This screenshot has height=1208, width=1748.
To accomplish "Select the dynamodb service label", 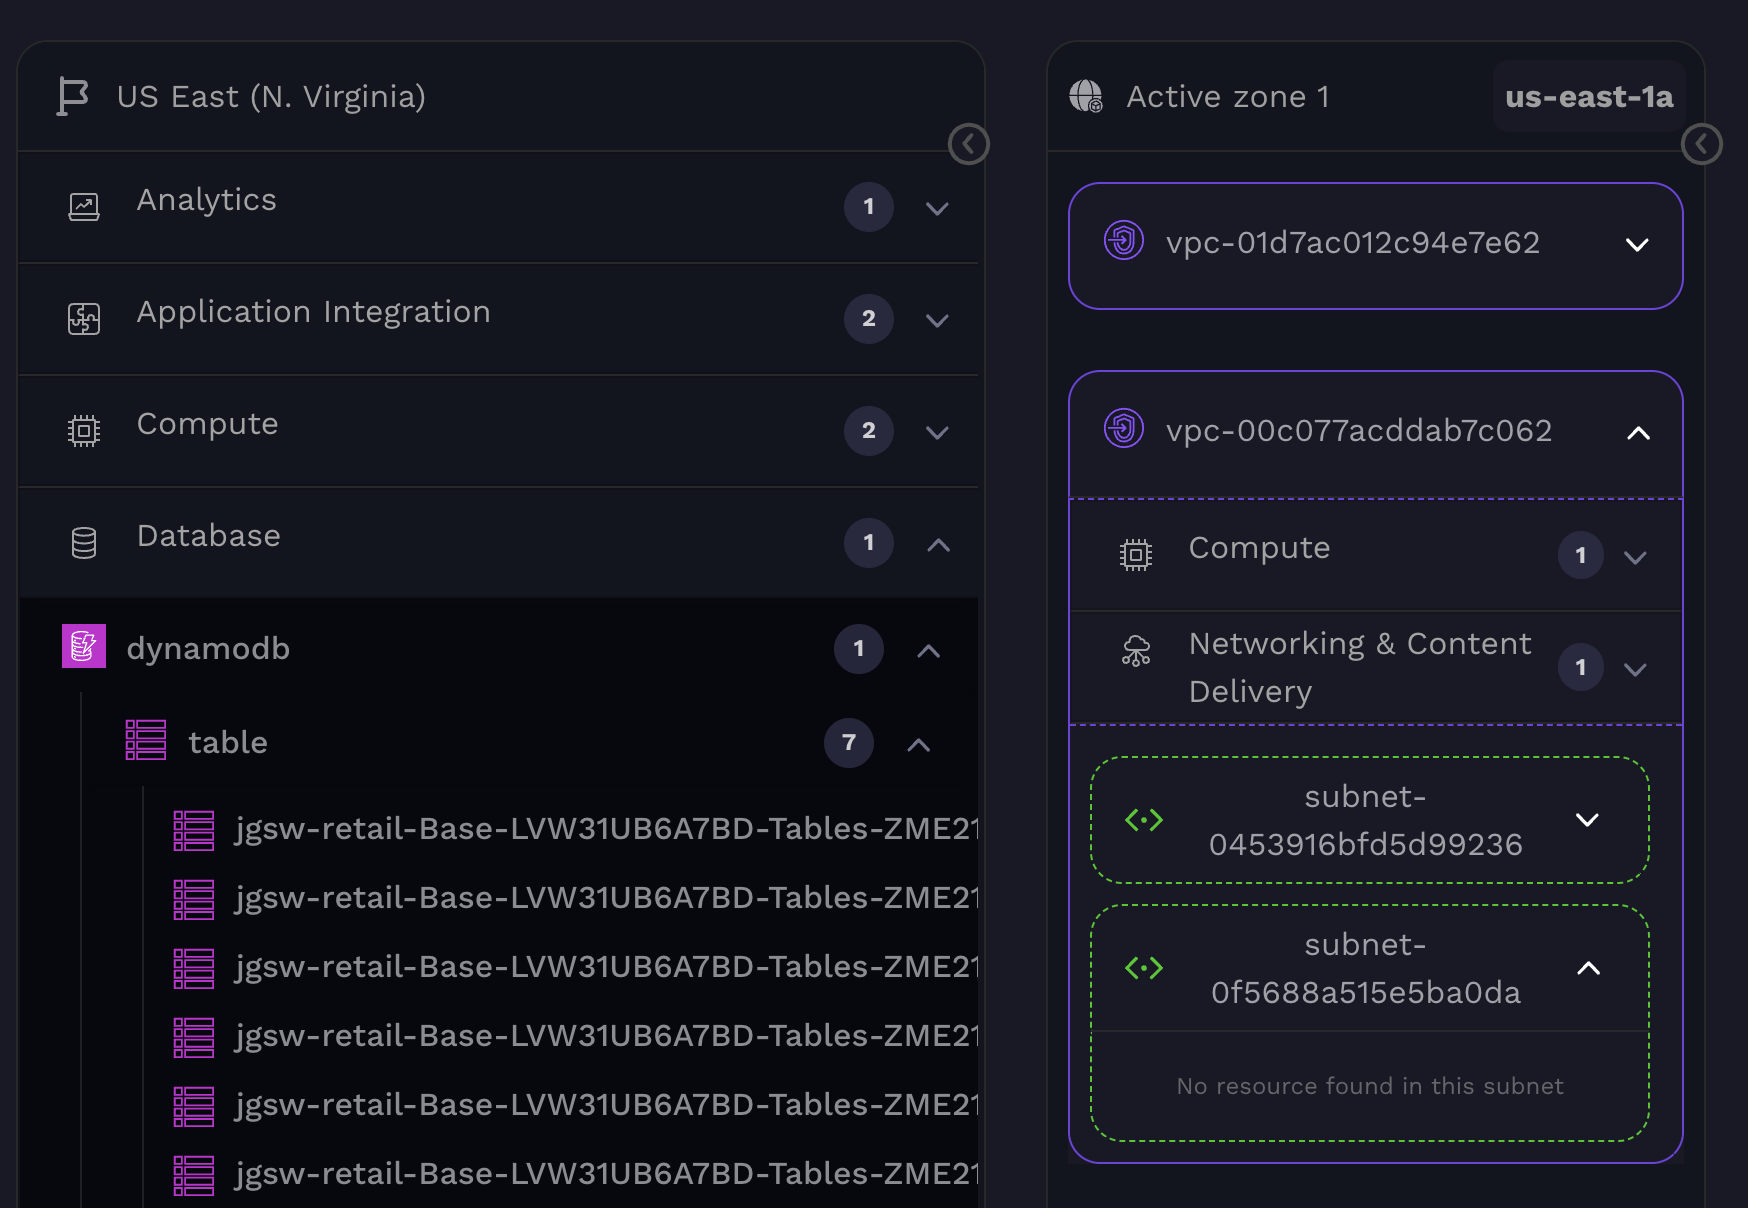I will click(208, 648).
